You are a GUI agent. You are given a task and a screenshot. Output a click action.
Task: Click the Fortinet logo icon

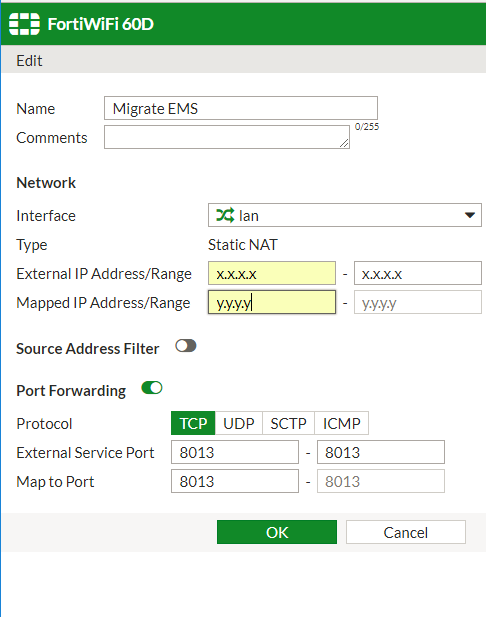point(24,24)
